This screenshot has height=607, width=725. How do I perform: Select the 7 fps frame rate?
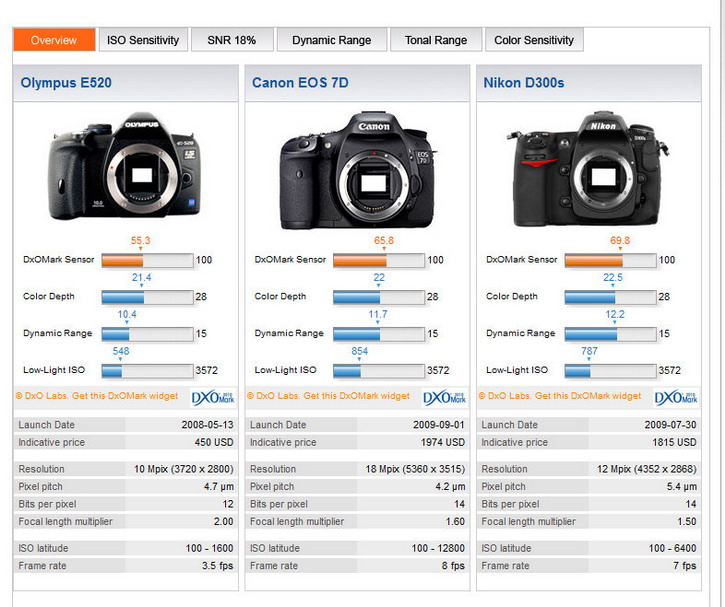pos(685,566)
